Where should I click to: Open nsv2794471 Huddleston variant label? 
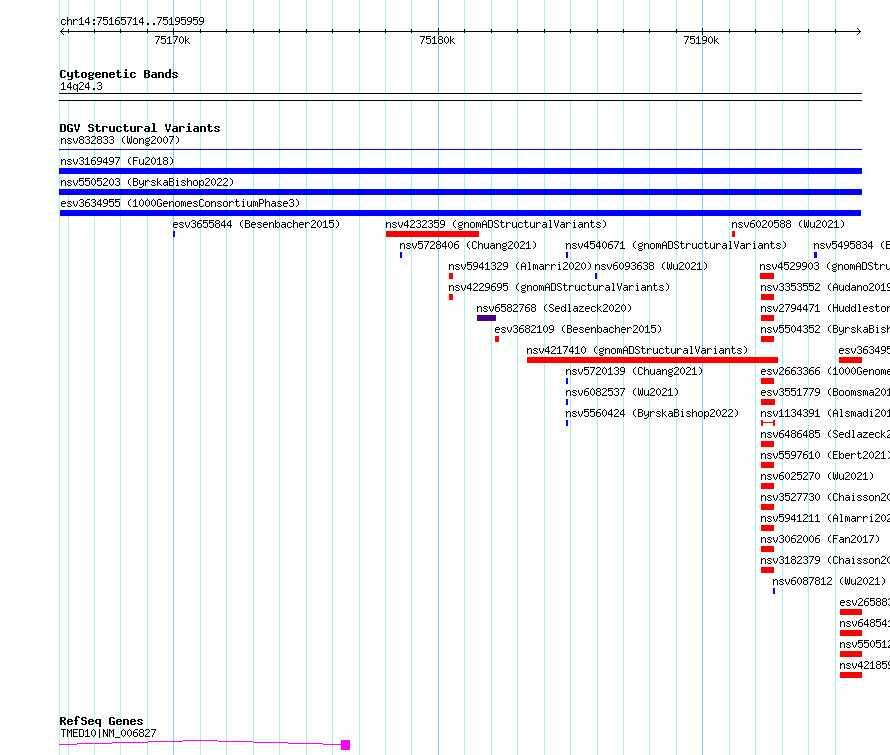pyautogui.click(x=825, y=308)
